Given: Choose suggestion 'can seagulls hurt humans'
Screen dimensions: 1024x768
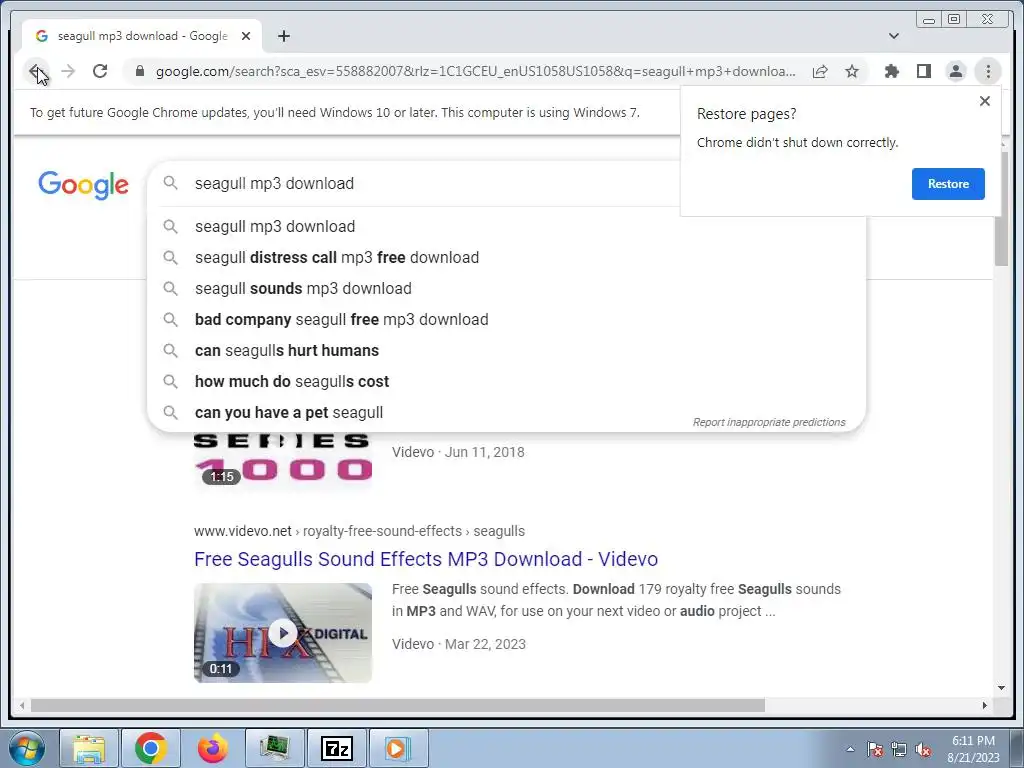Looking at the screenshot, I should pos(507,351).
